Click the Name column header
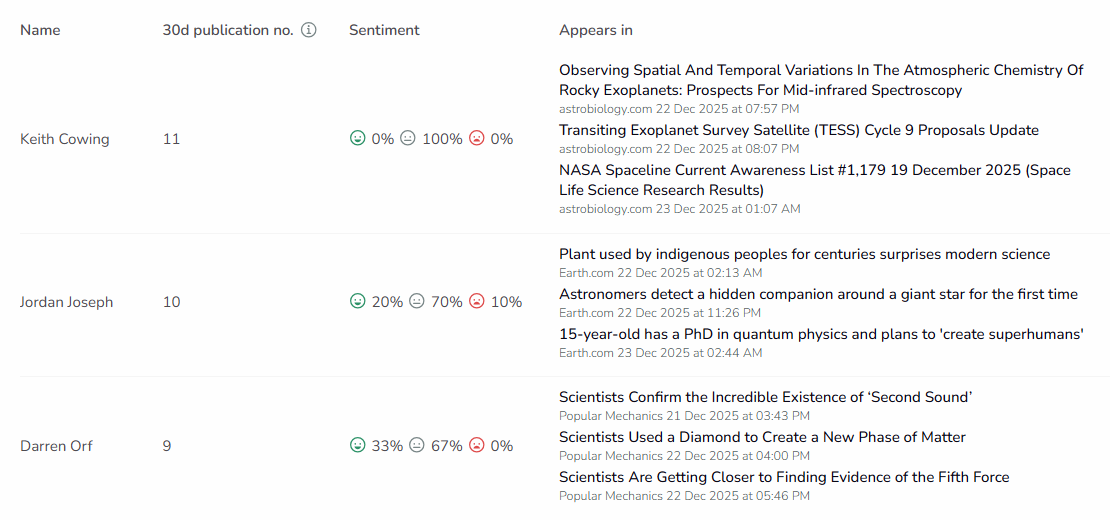This screenshot has width=1110, height=520. coord(40,30)
